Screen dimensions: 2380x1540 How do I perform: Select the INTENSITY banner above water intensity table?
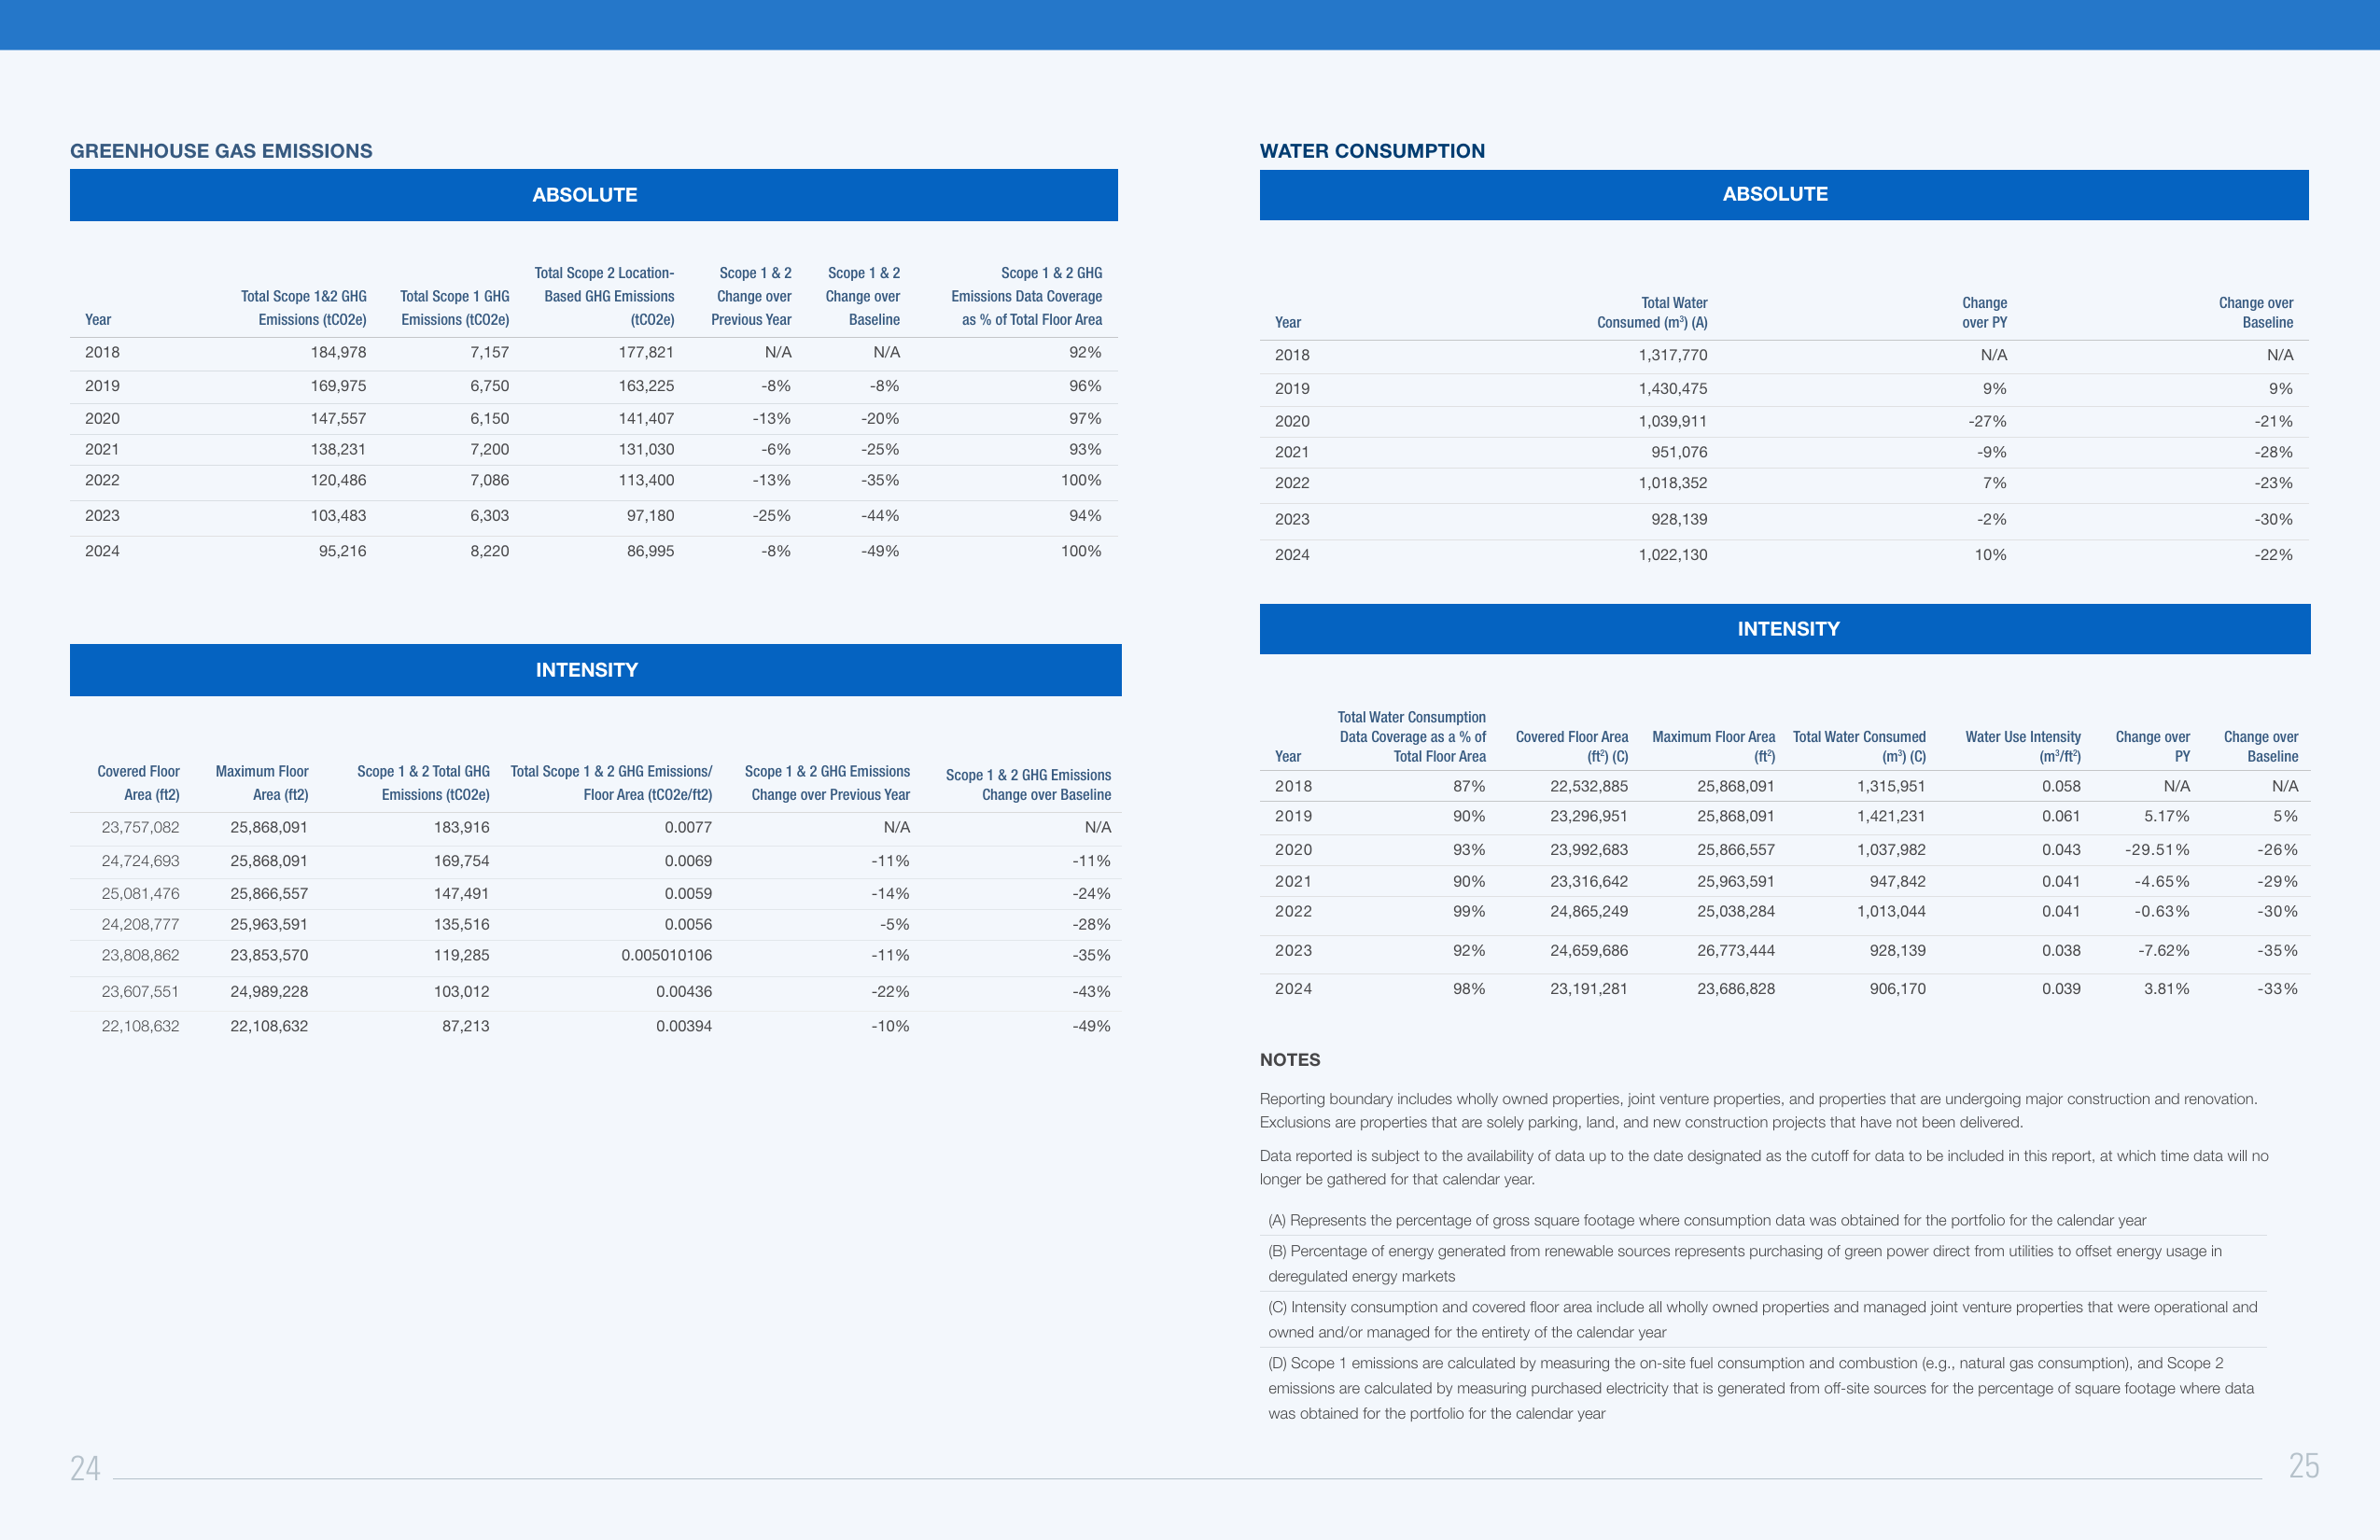click(1785, 629)
